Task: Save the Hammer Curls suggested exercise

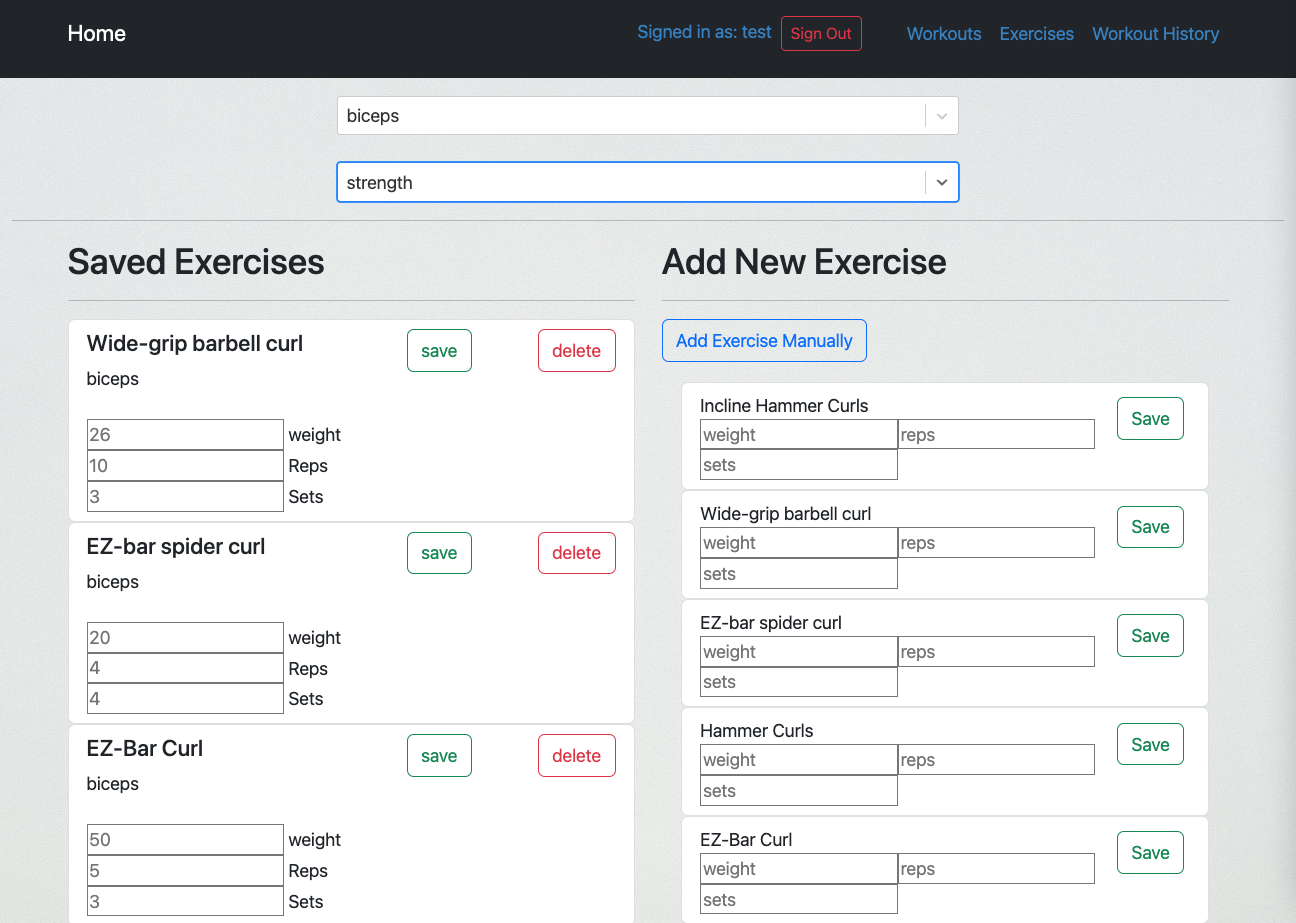Action: tap(1149, 743)
